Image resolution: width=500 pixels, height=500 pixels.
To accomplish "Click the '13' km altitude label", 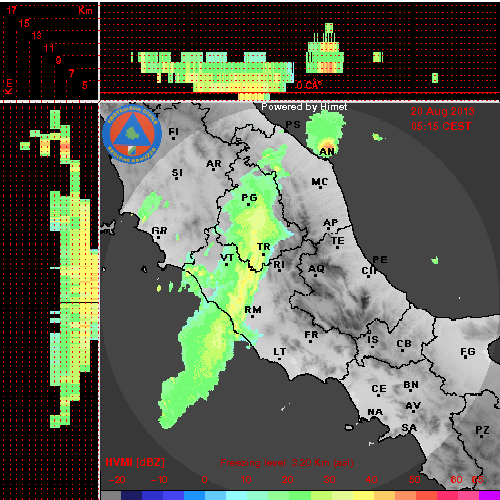I will pyautogui.click(x=37, y=35).
